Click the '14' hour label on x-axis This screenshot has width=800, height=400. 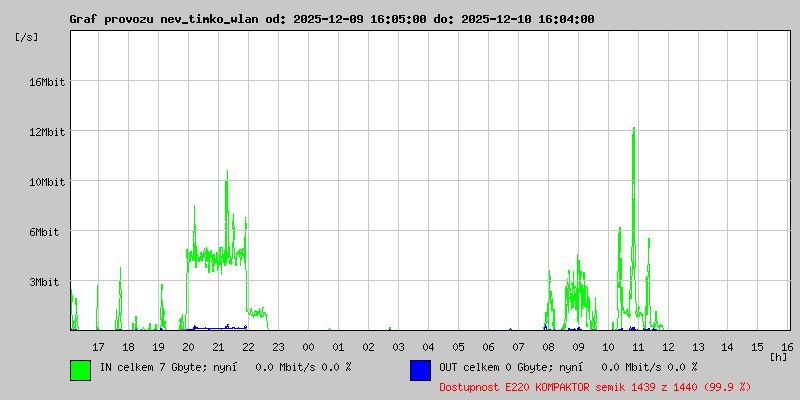(x=728, y=347)
